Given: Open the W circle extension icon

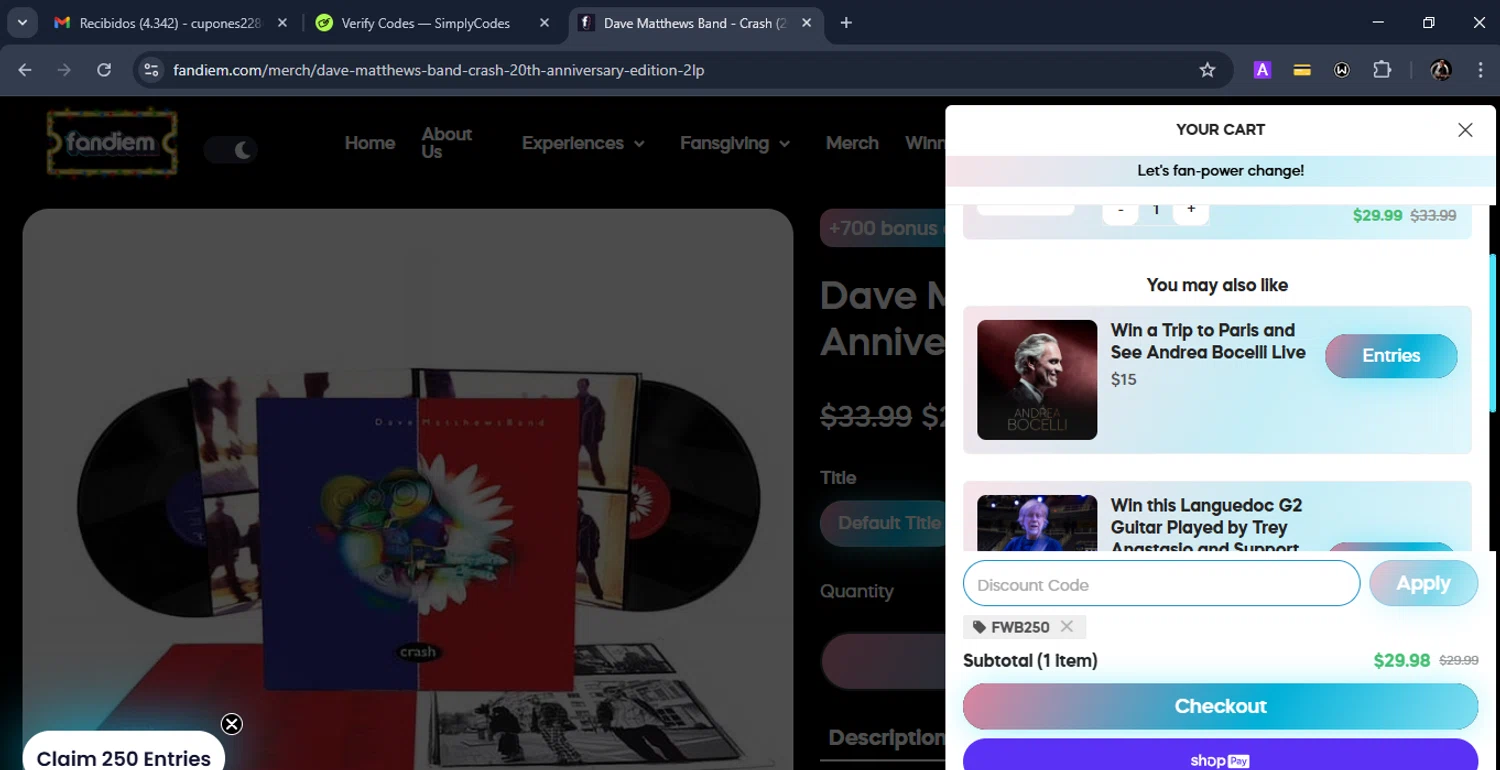Looking at the screenshot, I should coord(1342,70).
